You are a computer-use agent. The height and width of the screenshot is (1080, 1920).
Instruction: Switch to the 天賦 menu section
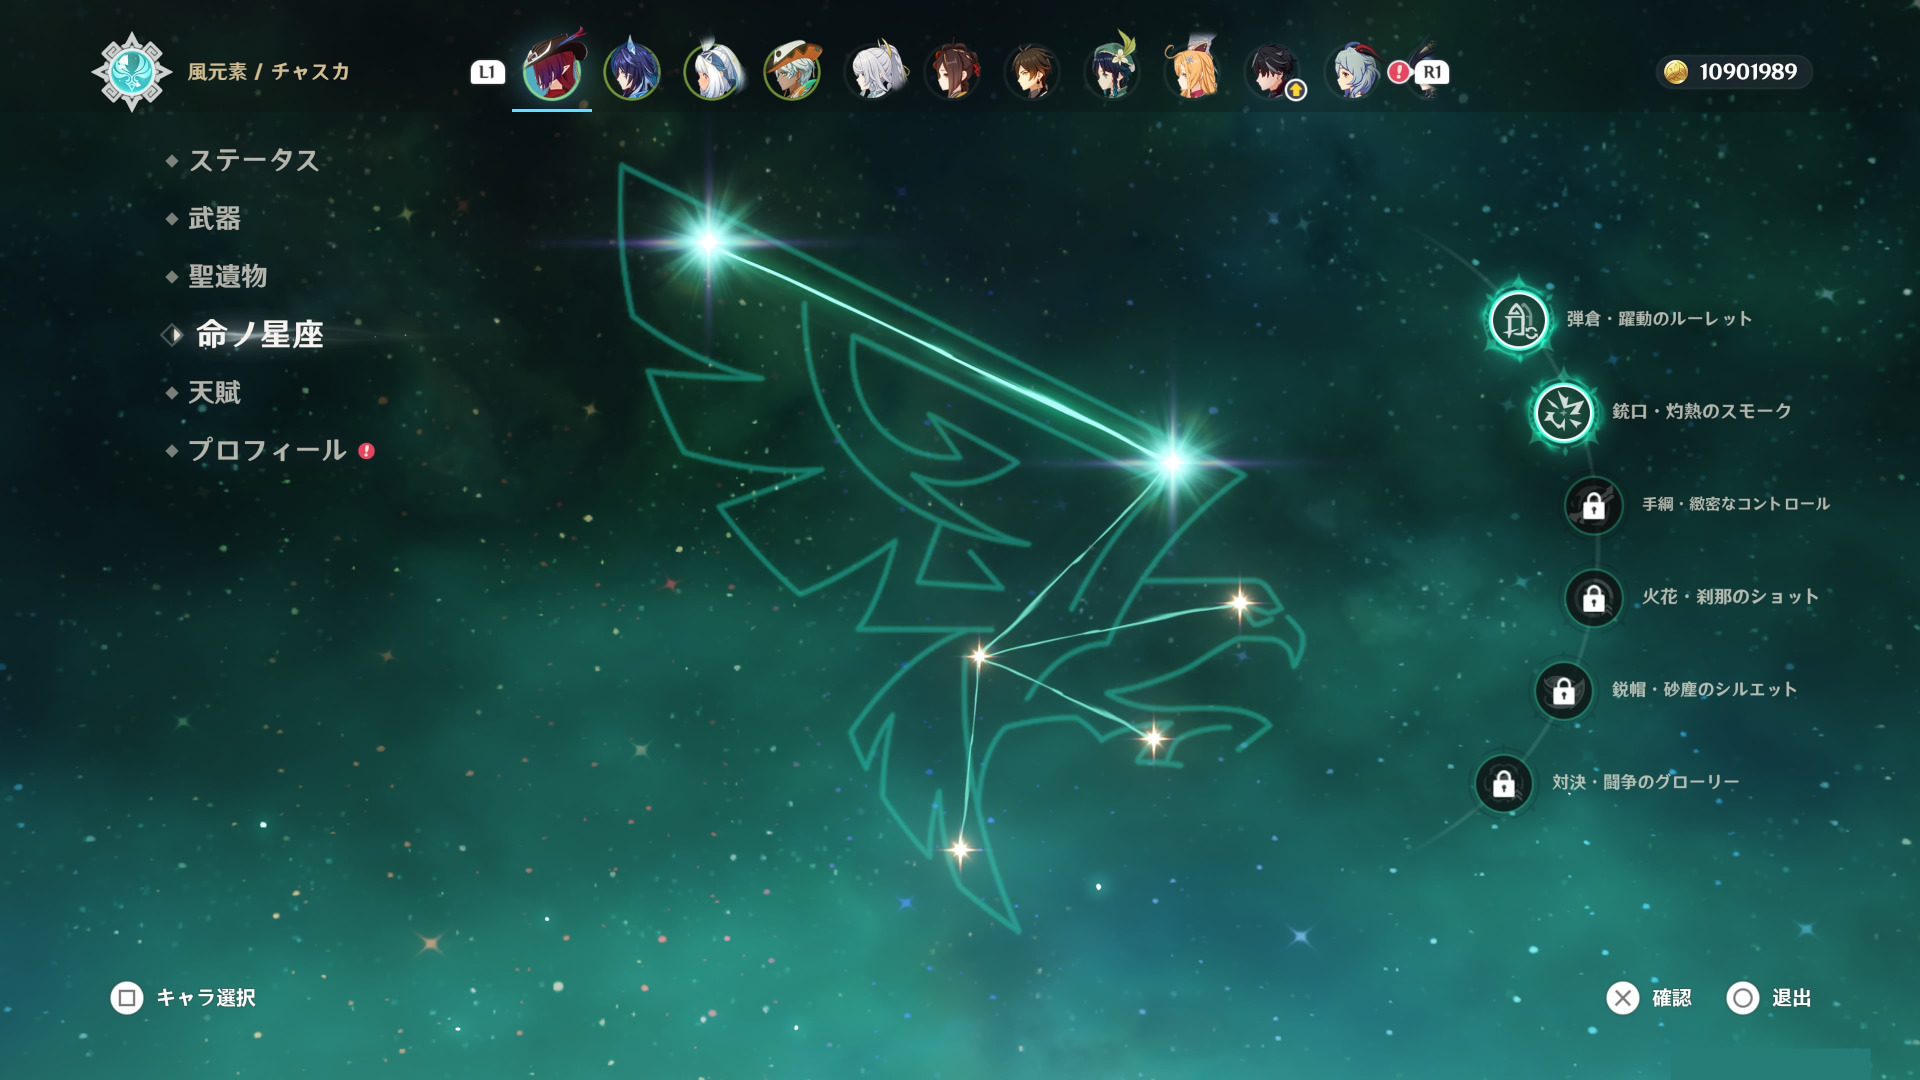214,392
